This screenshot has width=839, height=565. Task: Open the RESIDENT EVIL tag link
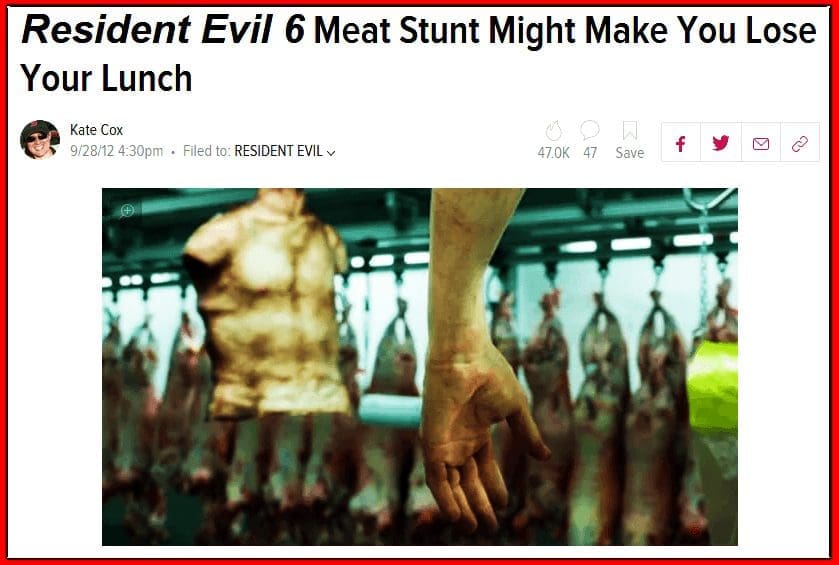coord(278,151)
